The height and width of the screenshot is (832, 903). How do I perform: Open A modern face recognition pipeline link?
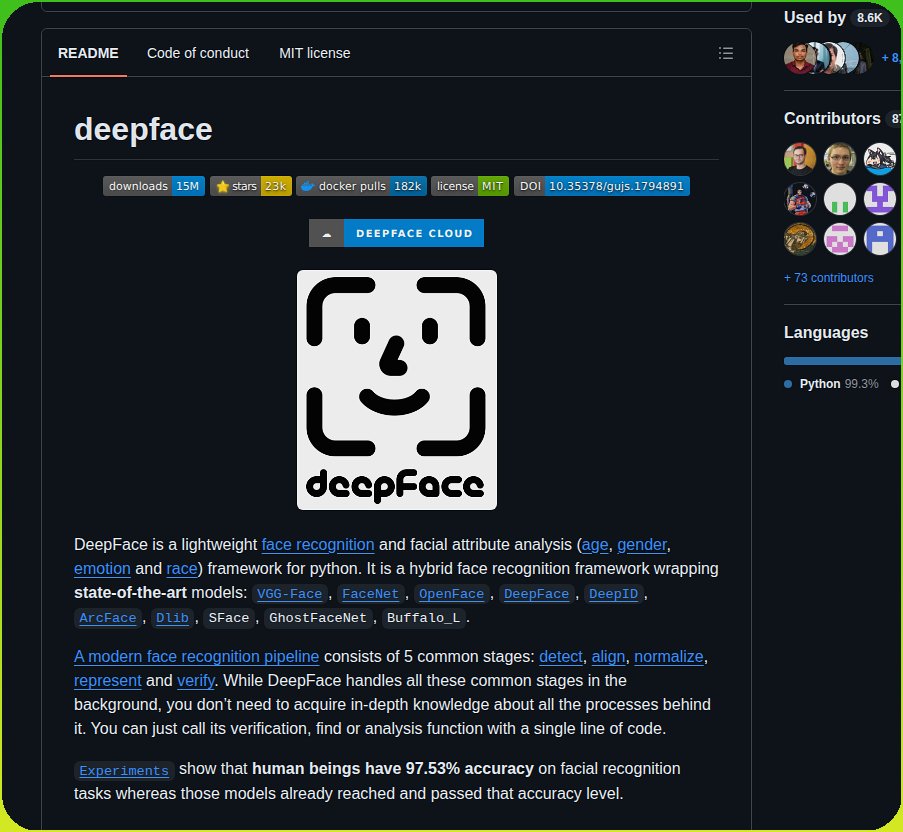[196, 656]
